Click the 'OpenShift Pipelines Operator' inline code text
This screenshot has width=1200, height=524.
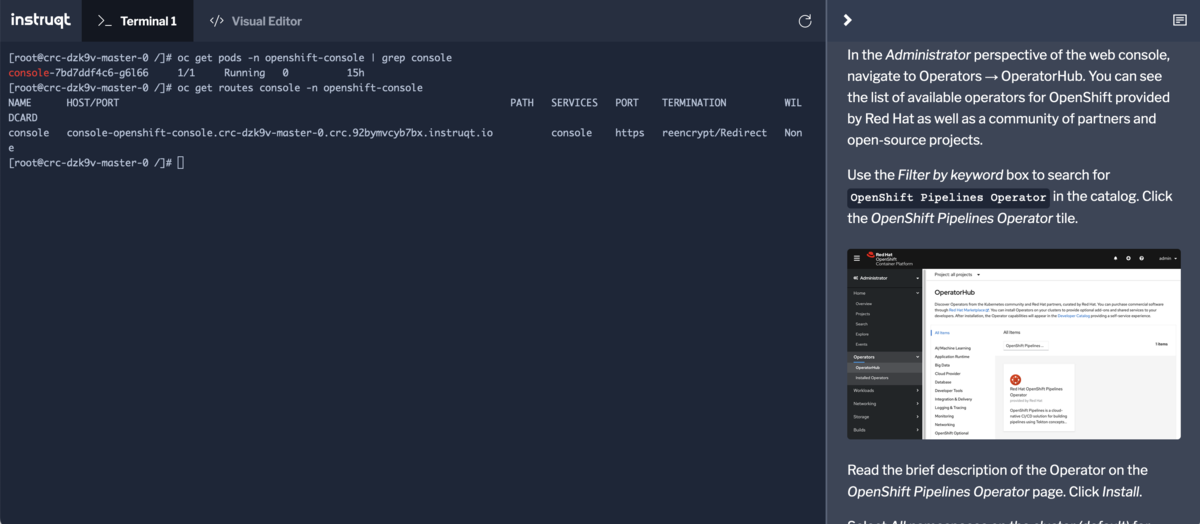click(948, 197)
